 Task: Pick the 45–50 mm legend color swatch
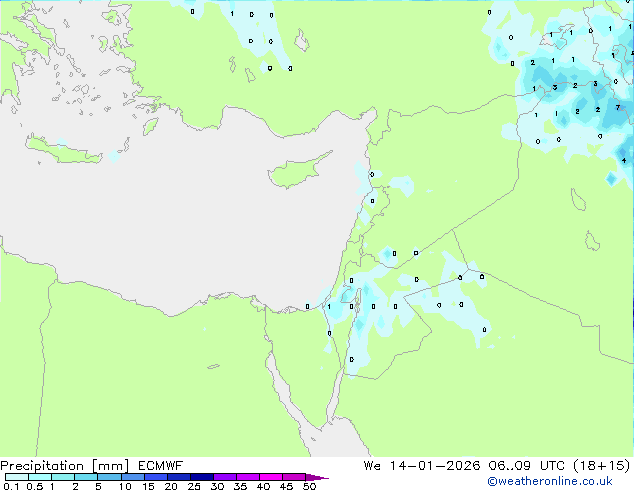294,477
